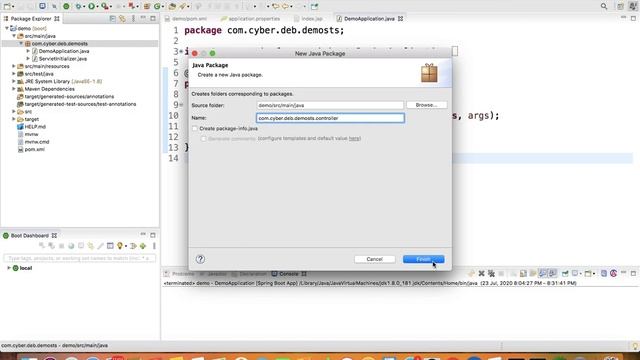
Task: Expand the src/test/java folder
Action: [14, 74]
